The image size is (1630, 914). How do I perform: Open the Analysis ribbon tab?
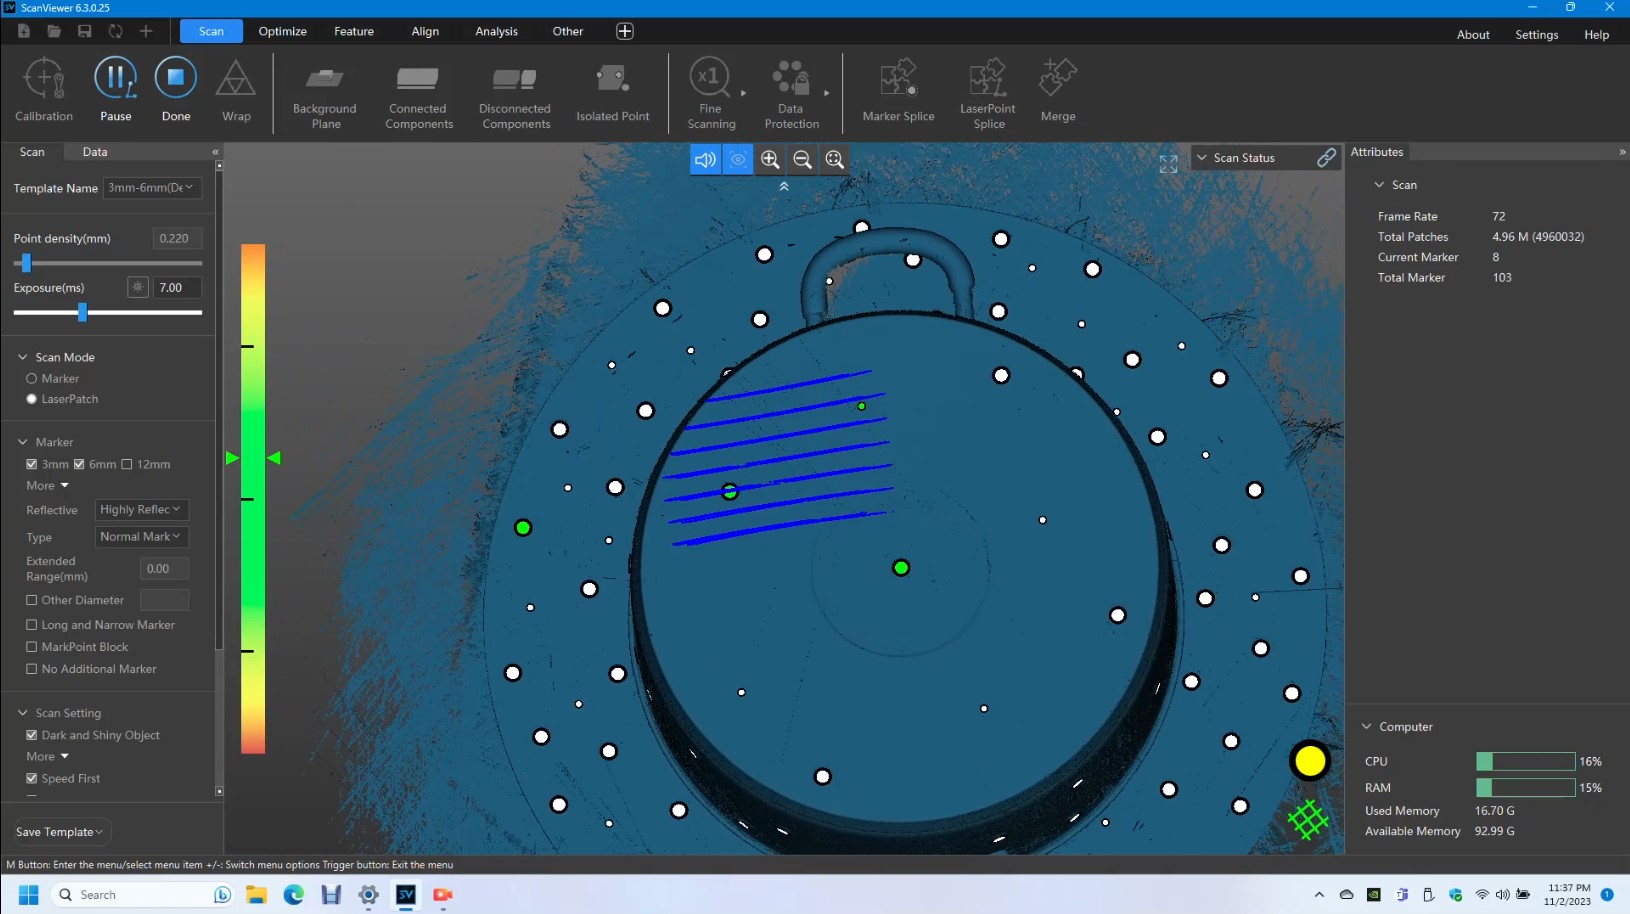[496, 31]
